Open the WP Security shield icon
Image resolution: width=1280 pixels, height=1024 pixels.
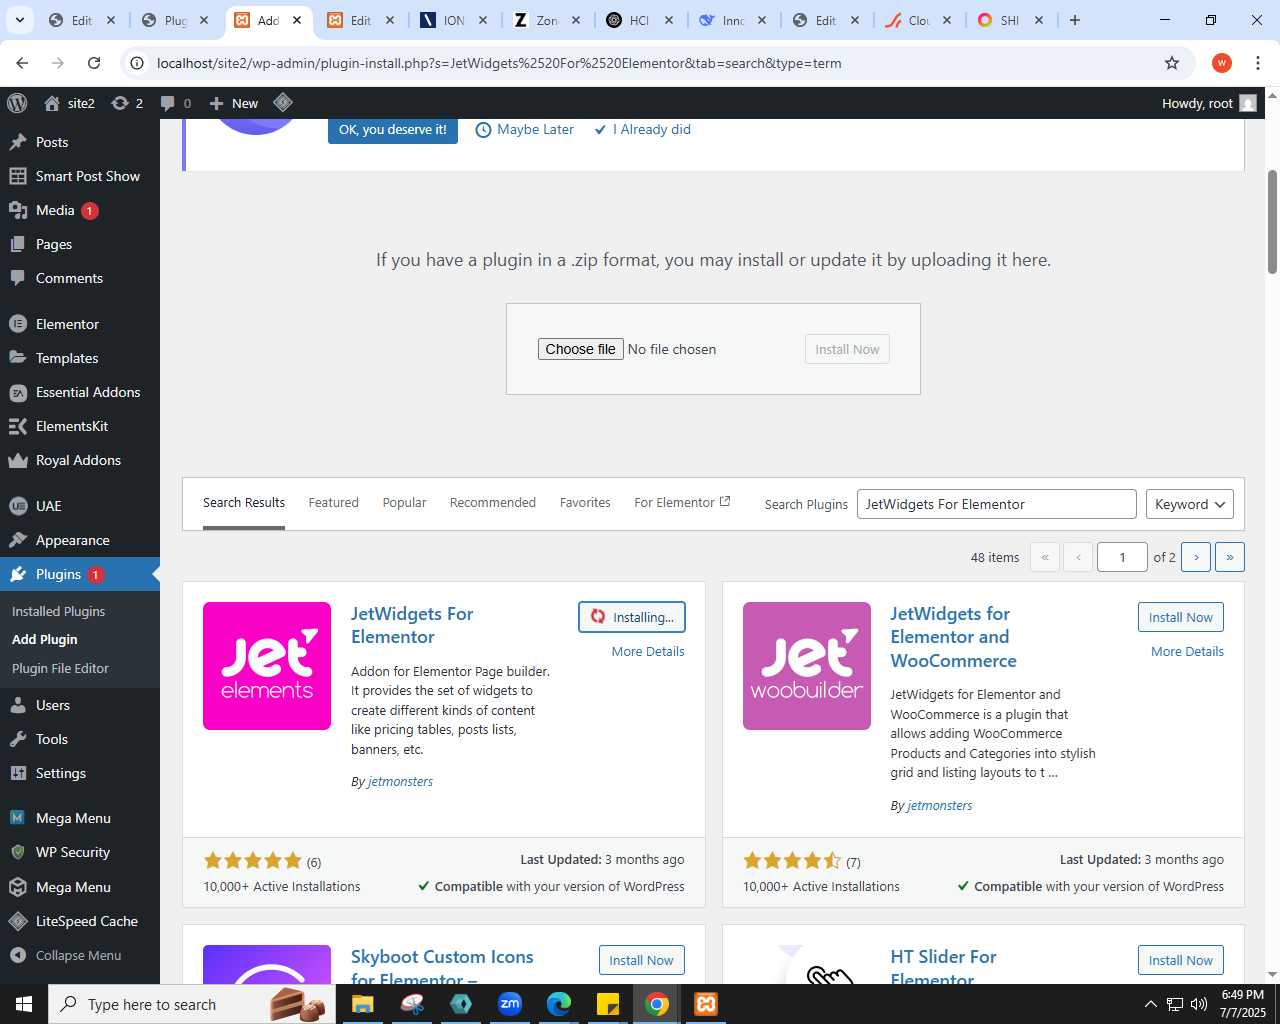[17, 852]
